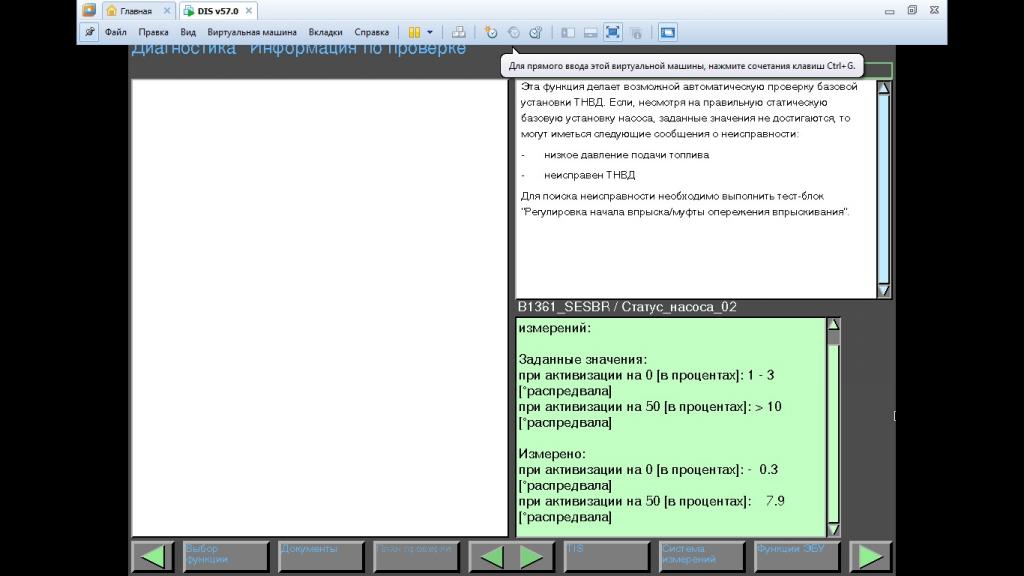This screenshot has width=1024, height=576.
Task: Click the TIS button
Action: (x=607, y=556)
